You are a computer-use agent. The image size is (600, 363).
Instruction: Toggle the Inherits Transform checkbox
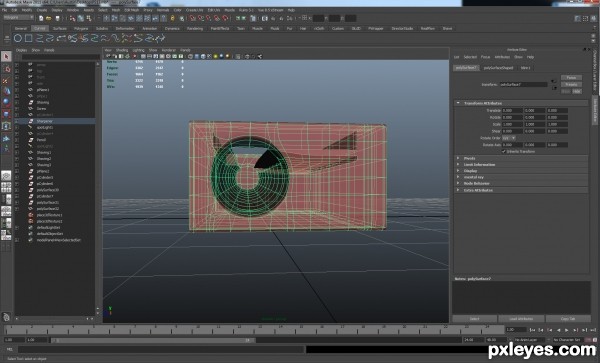click(x=504, y=151)
